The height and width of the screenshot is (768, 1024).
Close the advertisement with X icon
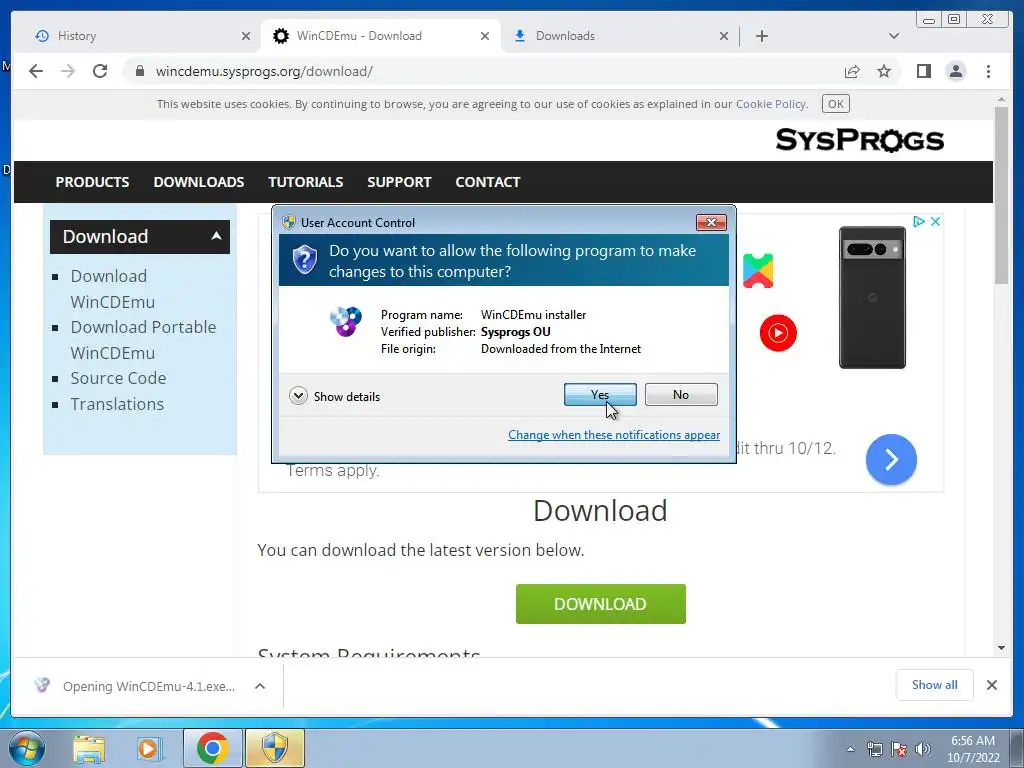pyautogui.click(x=935, y=221)
